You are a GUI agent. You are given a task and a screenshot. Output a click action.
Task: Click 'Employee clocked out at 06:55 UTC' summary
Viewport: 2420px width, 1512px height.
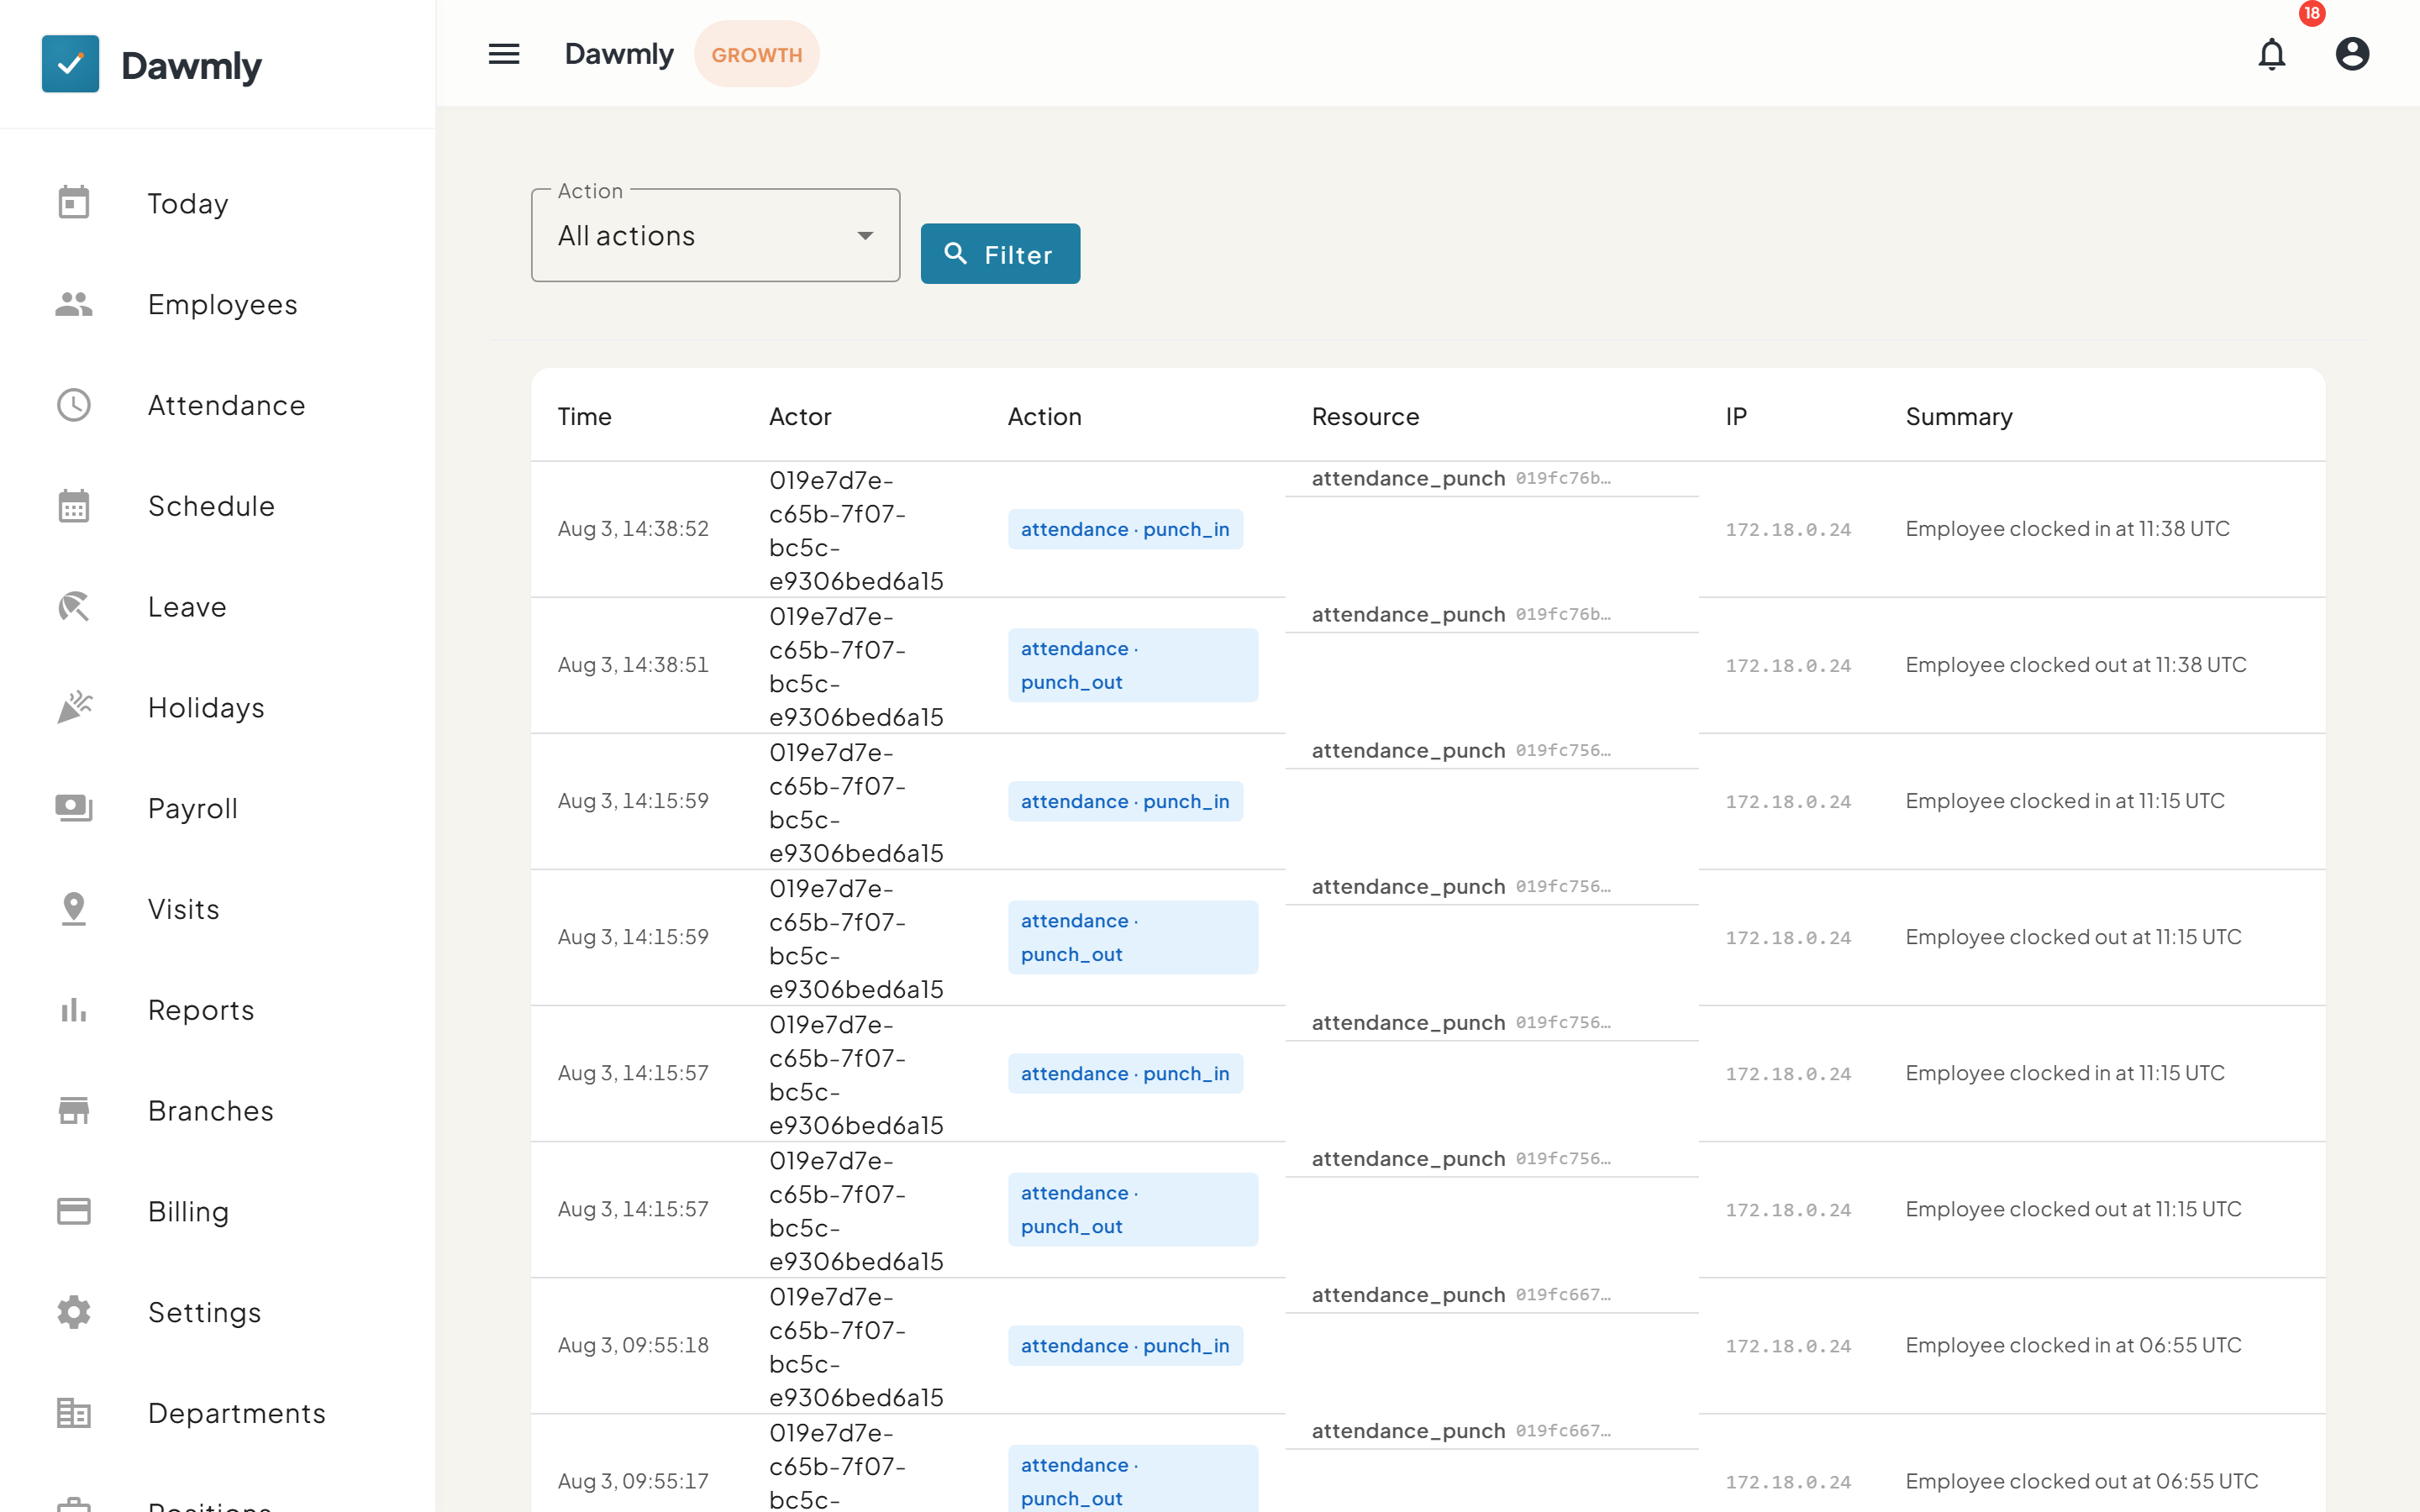pyautogui.click(x=2082, y=1481)
